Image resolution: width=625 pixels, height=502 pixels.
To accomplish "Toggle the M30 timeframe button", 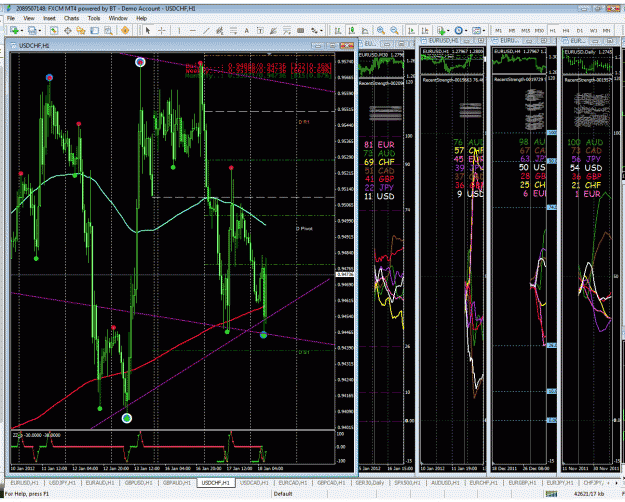I will pos(539,30).
